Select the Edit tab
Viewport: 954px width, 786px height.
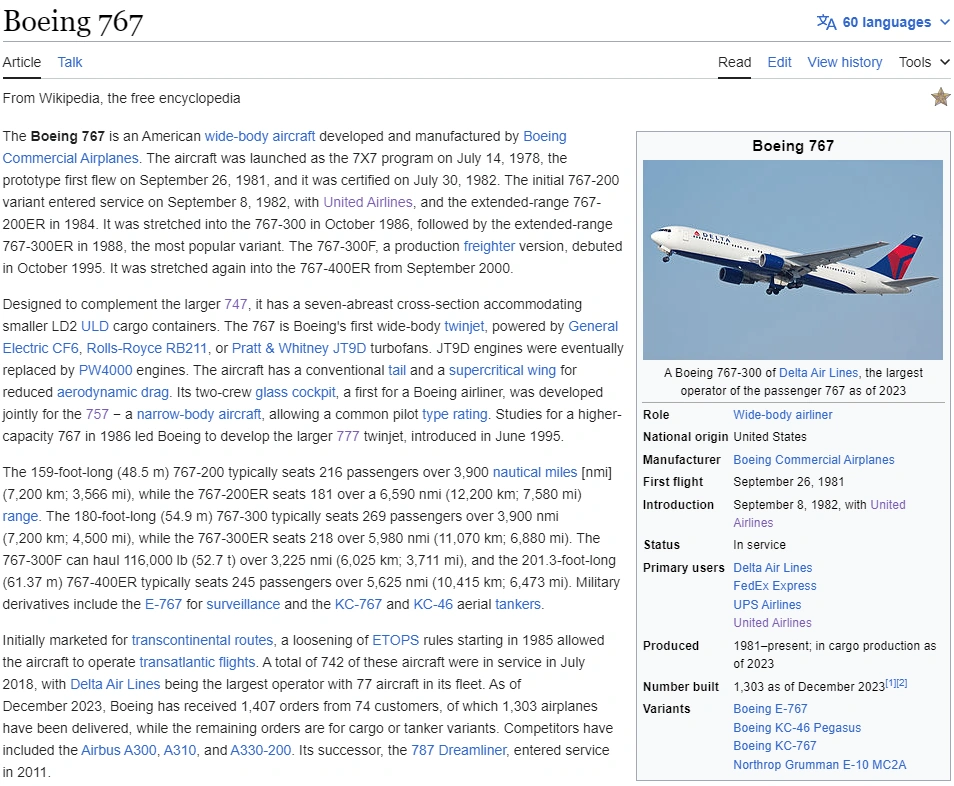coord(779,62)
